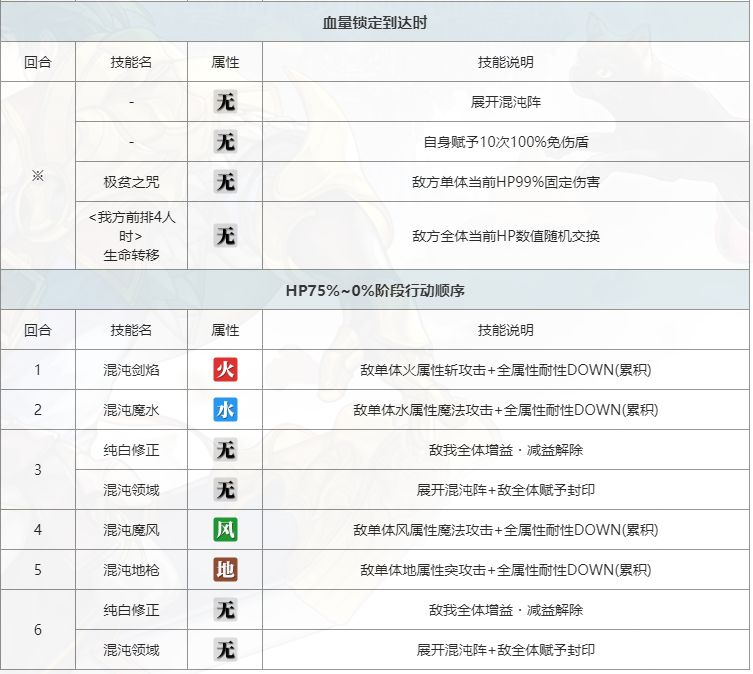Screen dimensions: 753x674
Task: Select section header 血量锁定到达时
Action: [375, 23]
